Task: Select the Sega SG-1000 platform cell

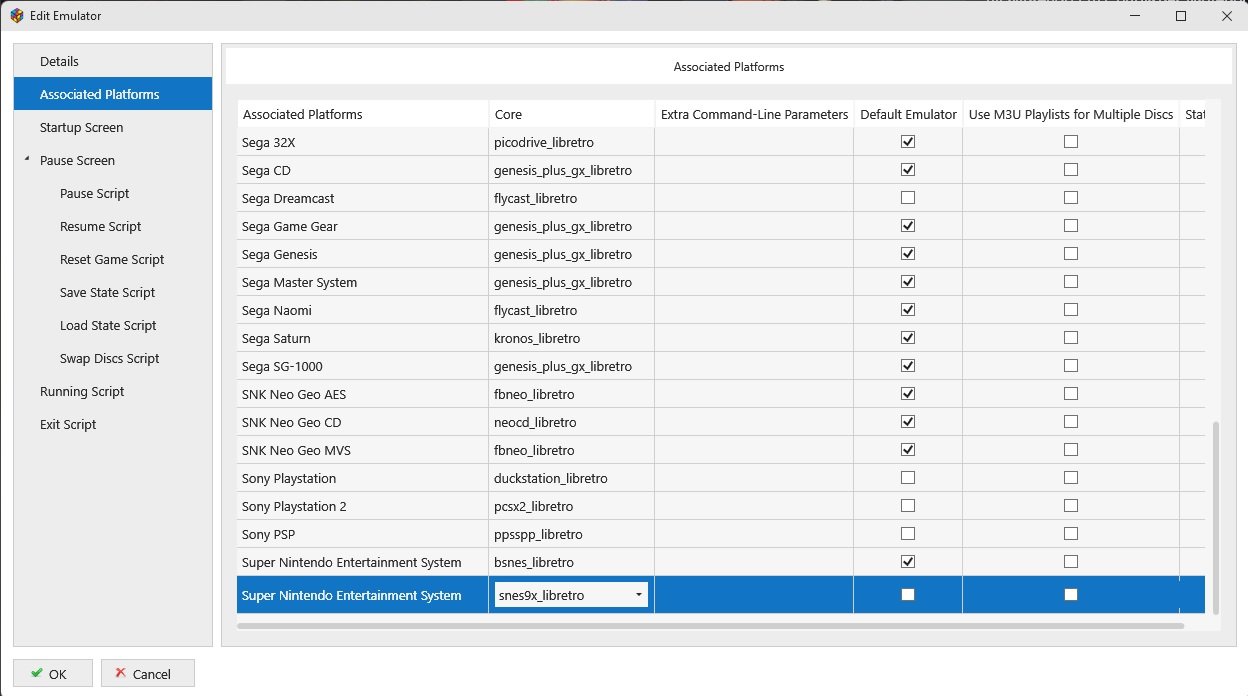Action: point(363,366)
